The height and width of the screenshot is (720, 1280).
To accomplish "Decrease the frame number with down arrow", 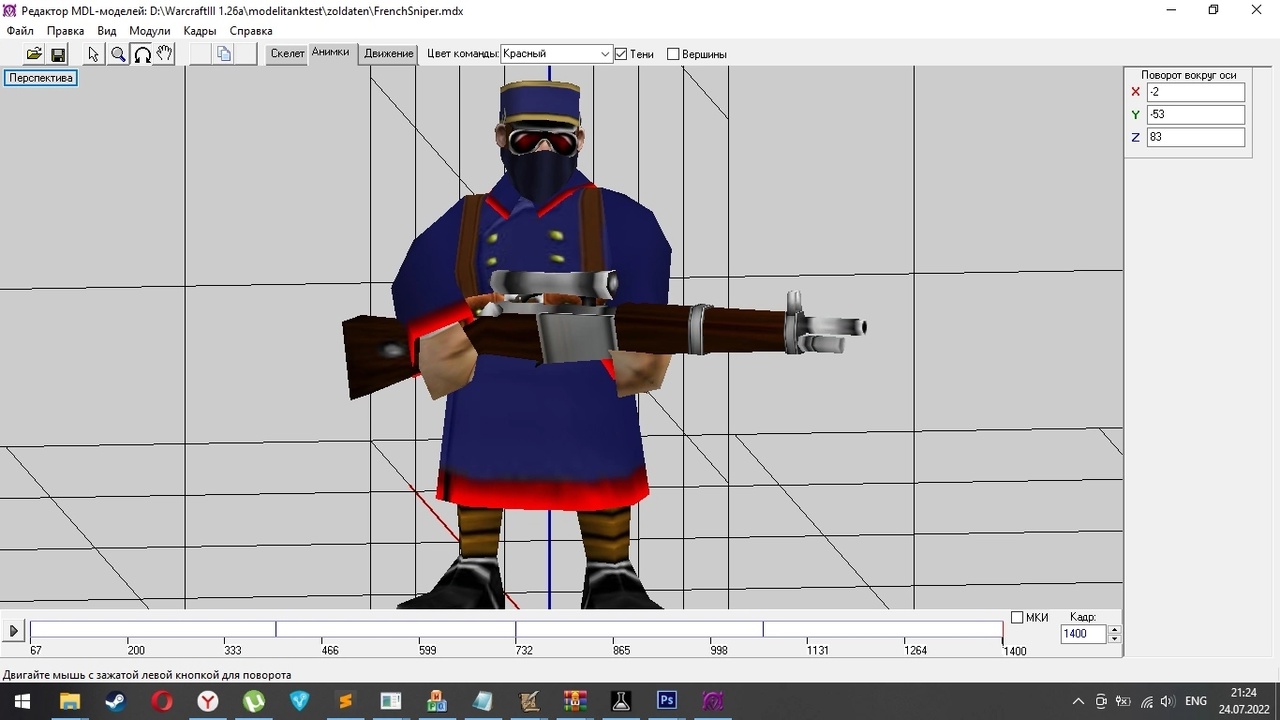I will point(1115,639).
